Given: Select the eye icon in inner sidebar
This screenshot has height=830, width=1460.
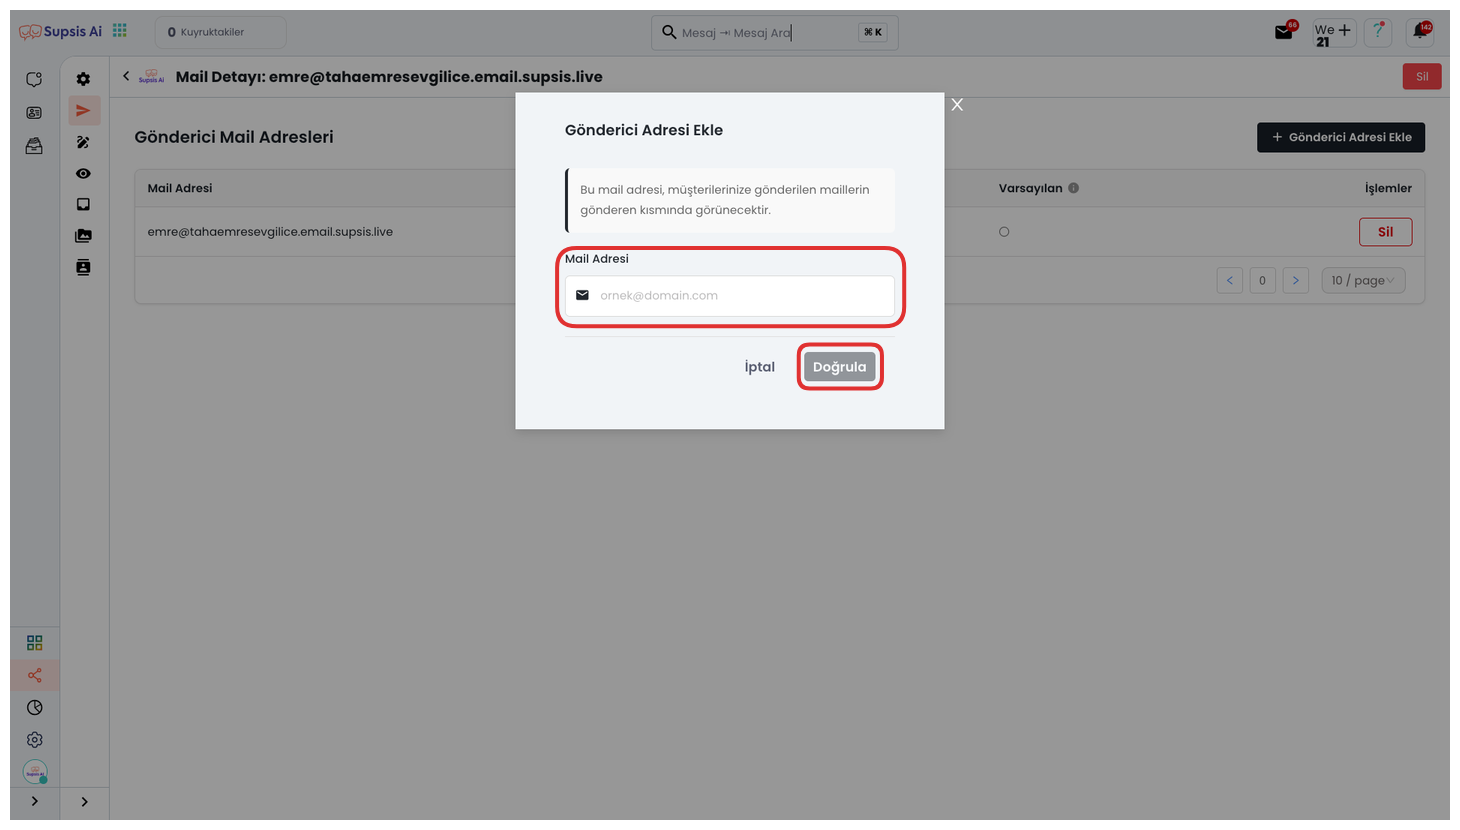Looking at the screenshot, I should [83, 173].
